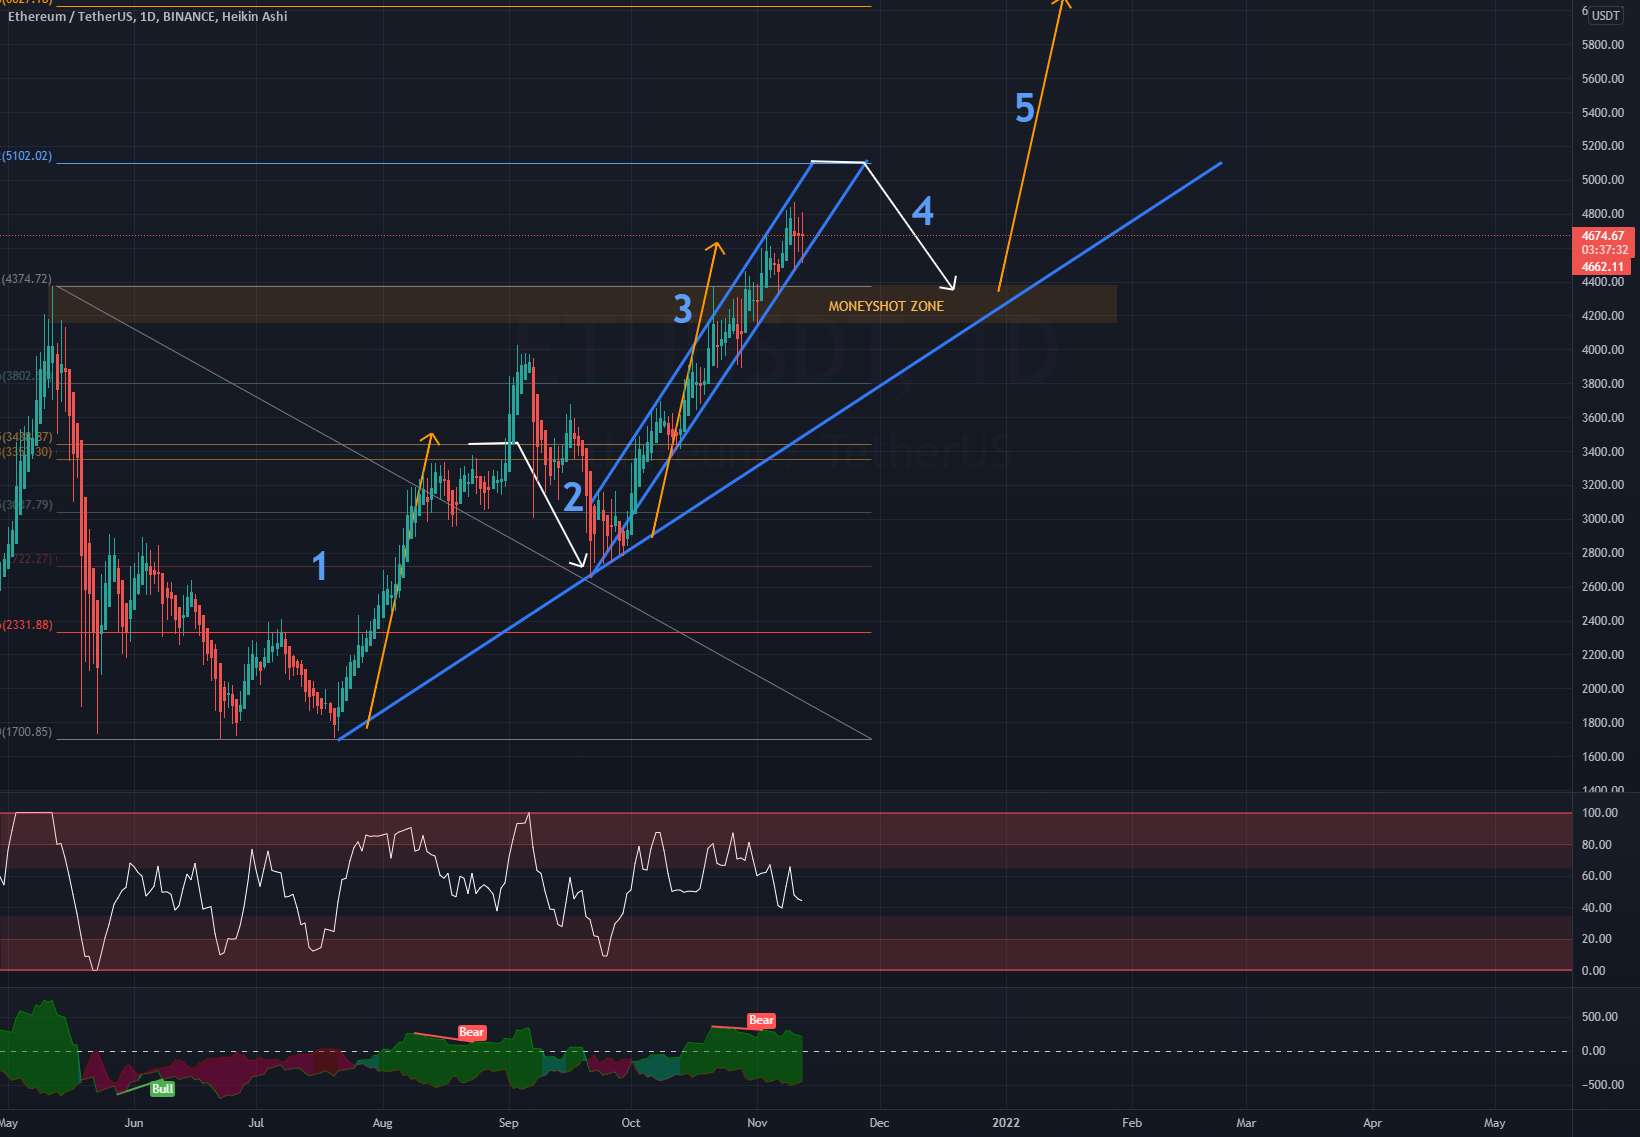The image size is (1640, 1137).
Task: Click 4400.00 on the price scale
Action: (x=1602, y=282)
